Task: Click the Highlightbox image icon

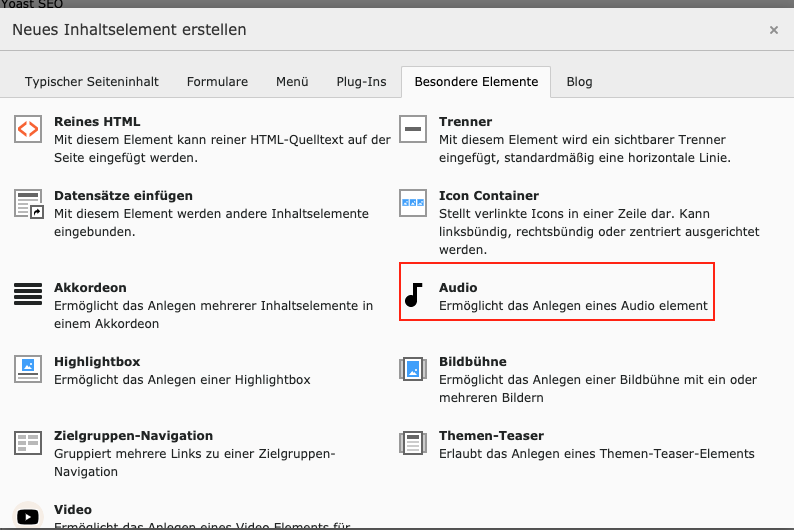Action: point(28,368)
